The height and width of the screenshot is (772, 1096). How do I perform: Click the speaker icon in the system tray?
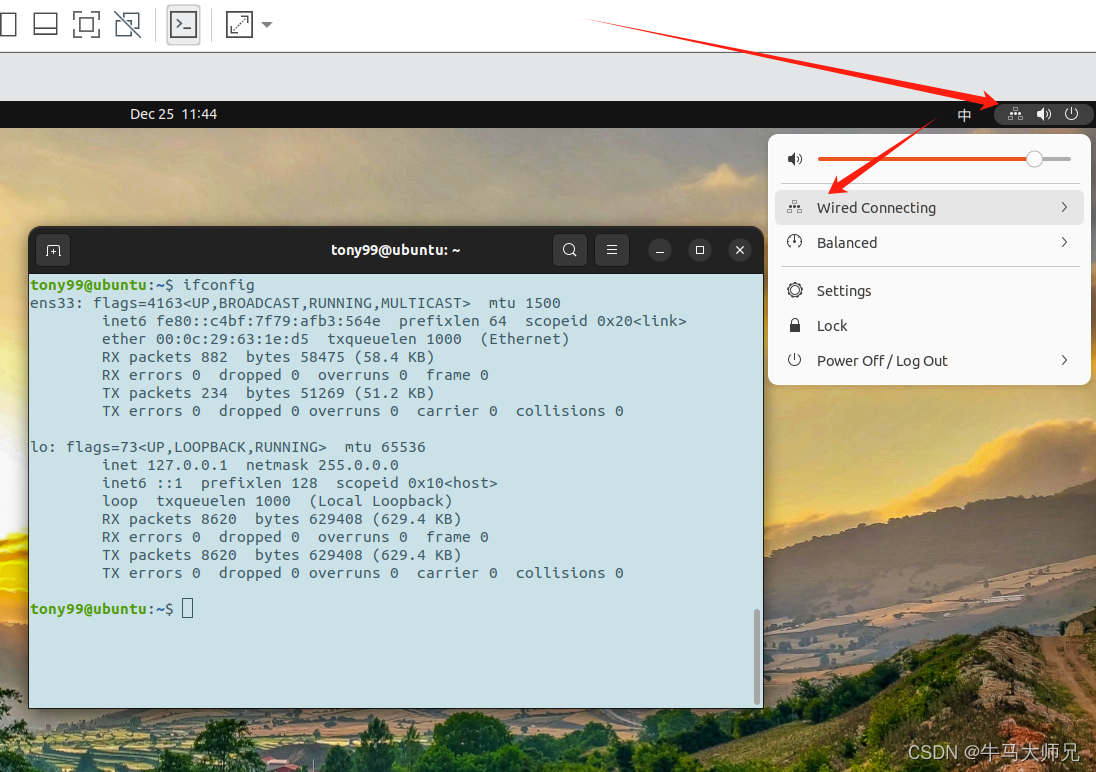click(x=1043, y=114)
